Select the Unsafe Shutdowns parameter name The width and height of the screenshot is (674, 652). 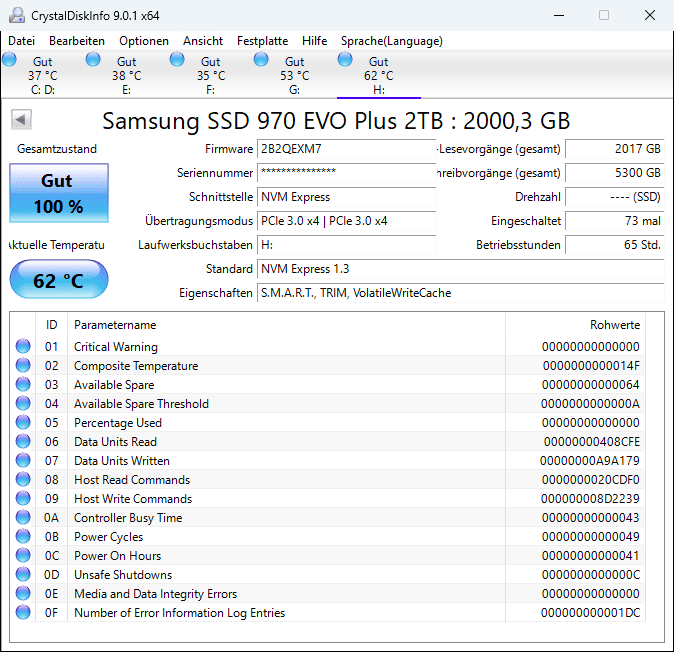coord(123,575)
